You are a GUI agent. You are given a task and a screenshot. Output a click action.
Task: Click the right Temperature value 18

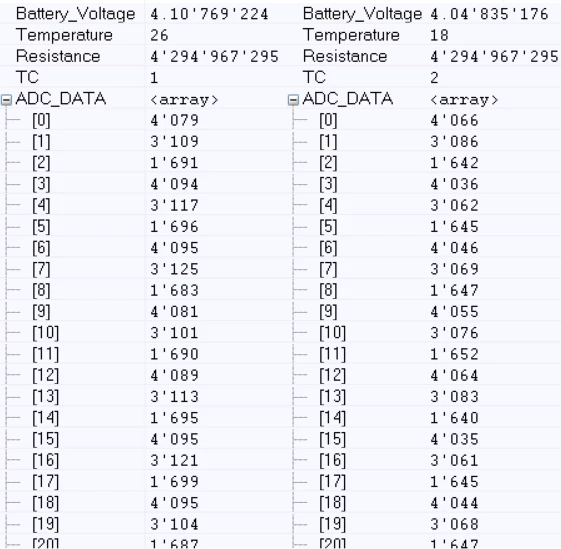pos(439,35)
